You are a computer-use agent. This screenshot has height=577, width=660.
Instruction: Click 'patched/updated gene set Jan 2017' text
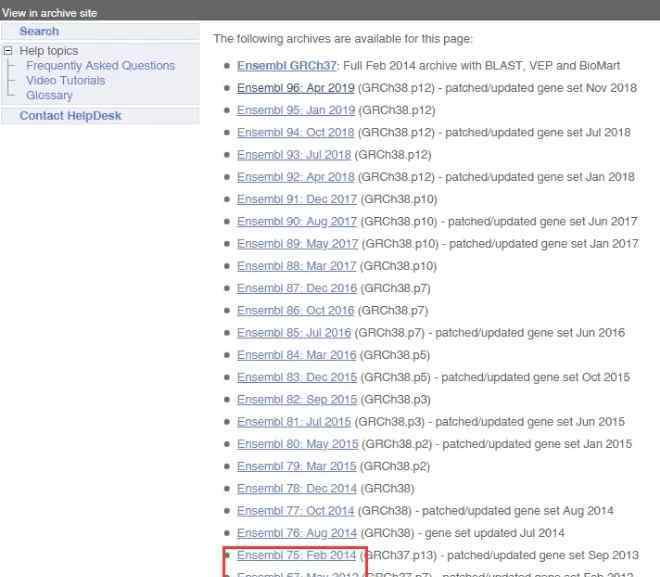click(x=544, y=244)
